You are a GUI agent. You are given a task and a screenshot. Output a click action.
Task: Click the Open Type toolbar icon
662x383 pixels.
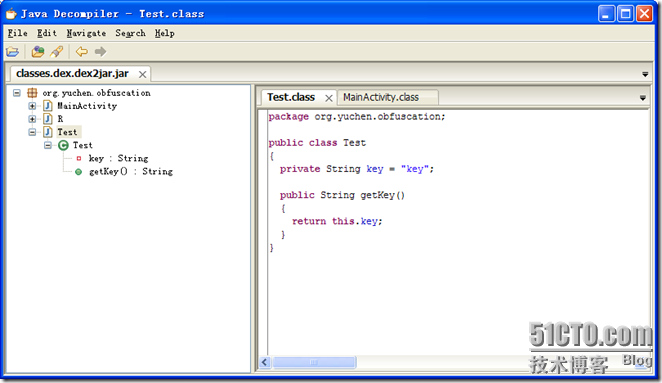click(38, 52)
